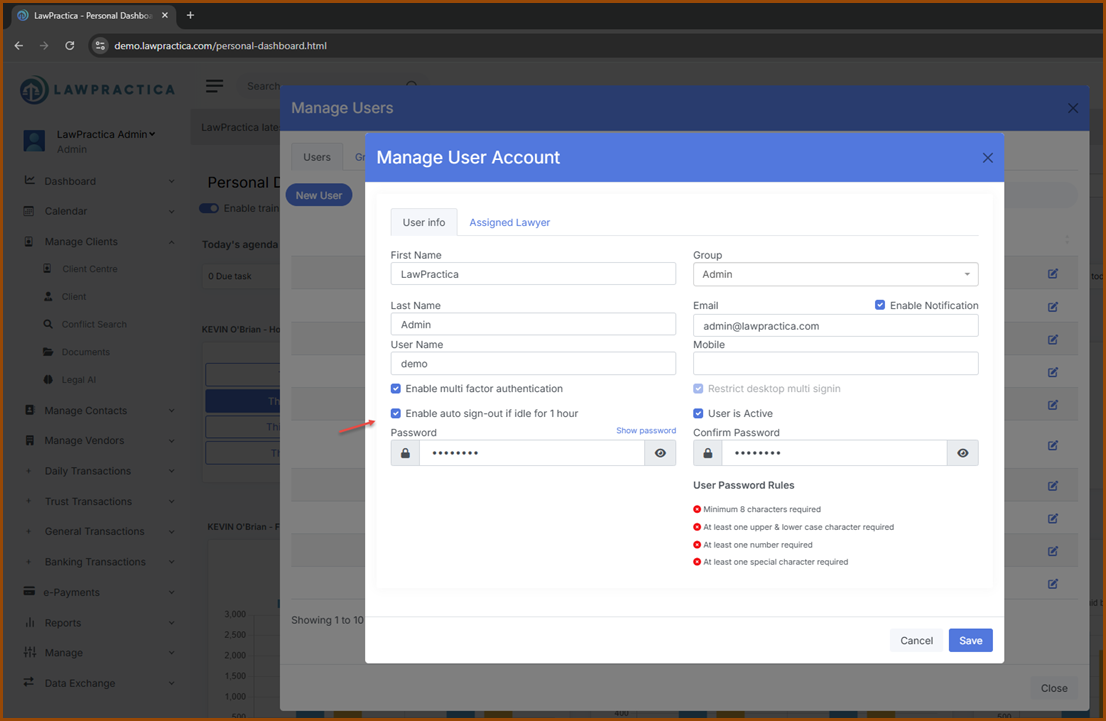1106x721 pixels.
Task: Click the Legal AI icon
Action: click(48, 380)
